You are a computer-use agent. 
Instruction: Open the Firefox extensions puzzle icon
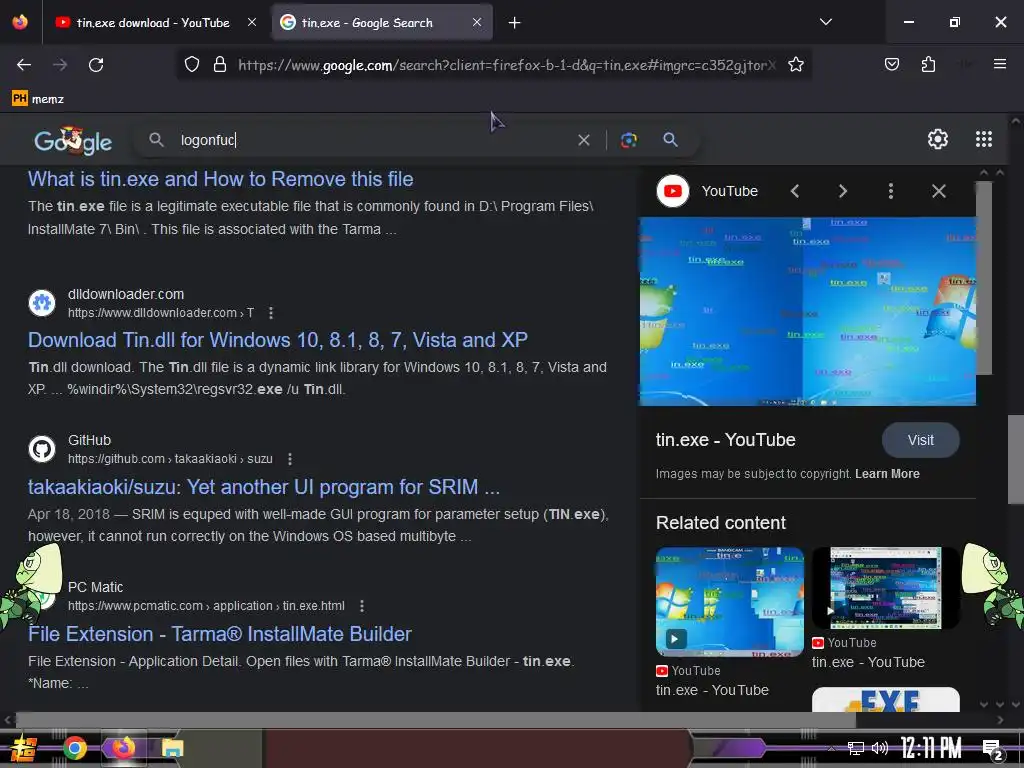tap(928, 64)
